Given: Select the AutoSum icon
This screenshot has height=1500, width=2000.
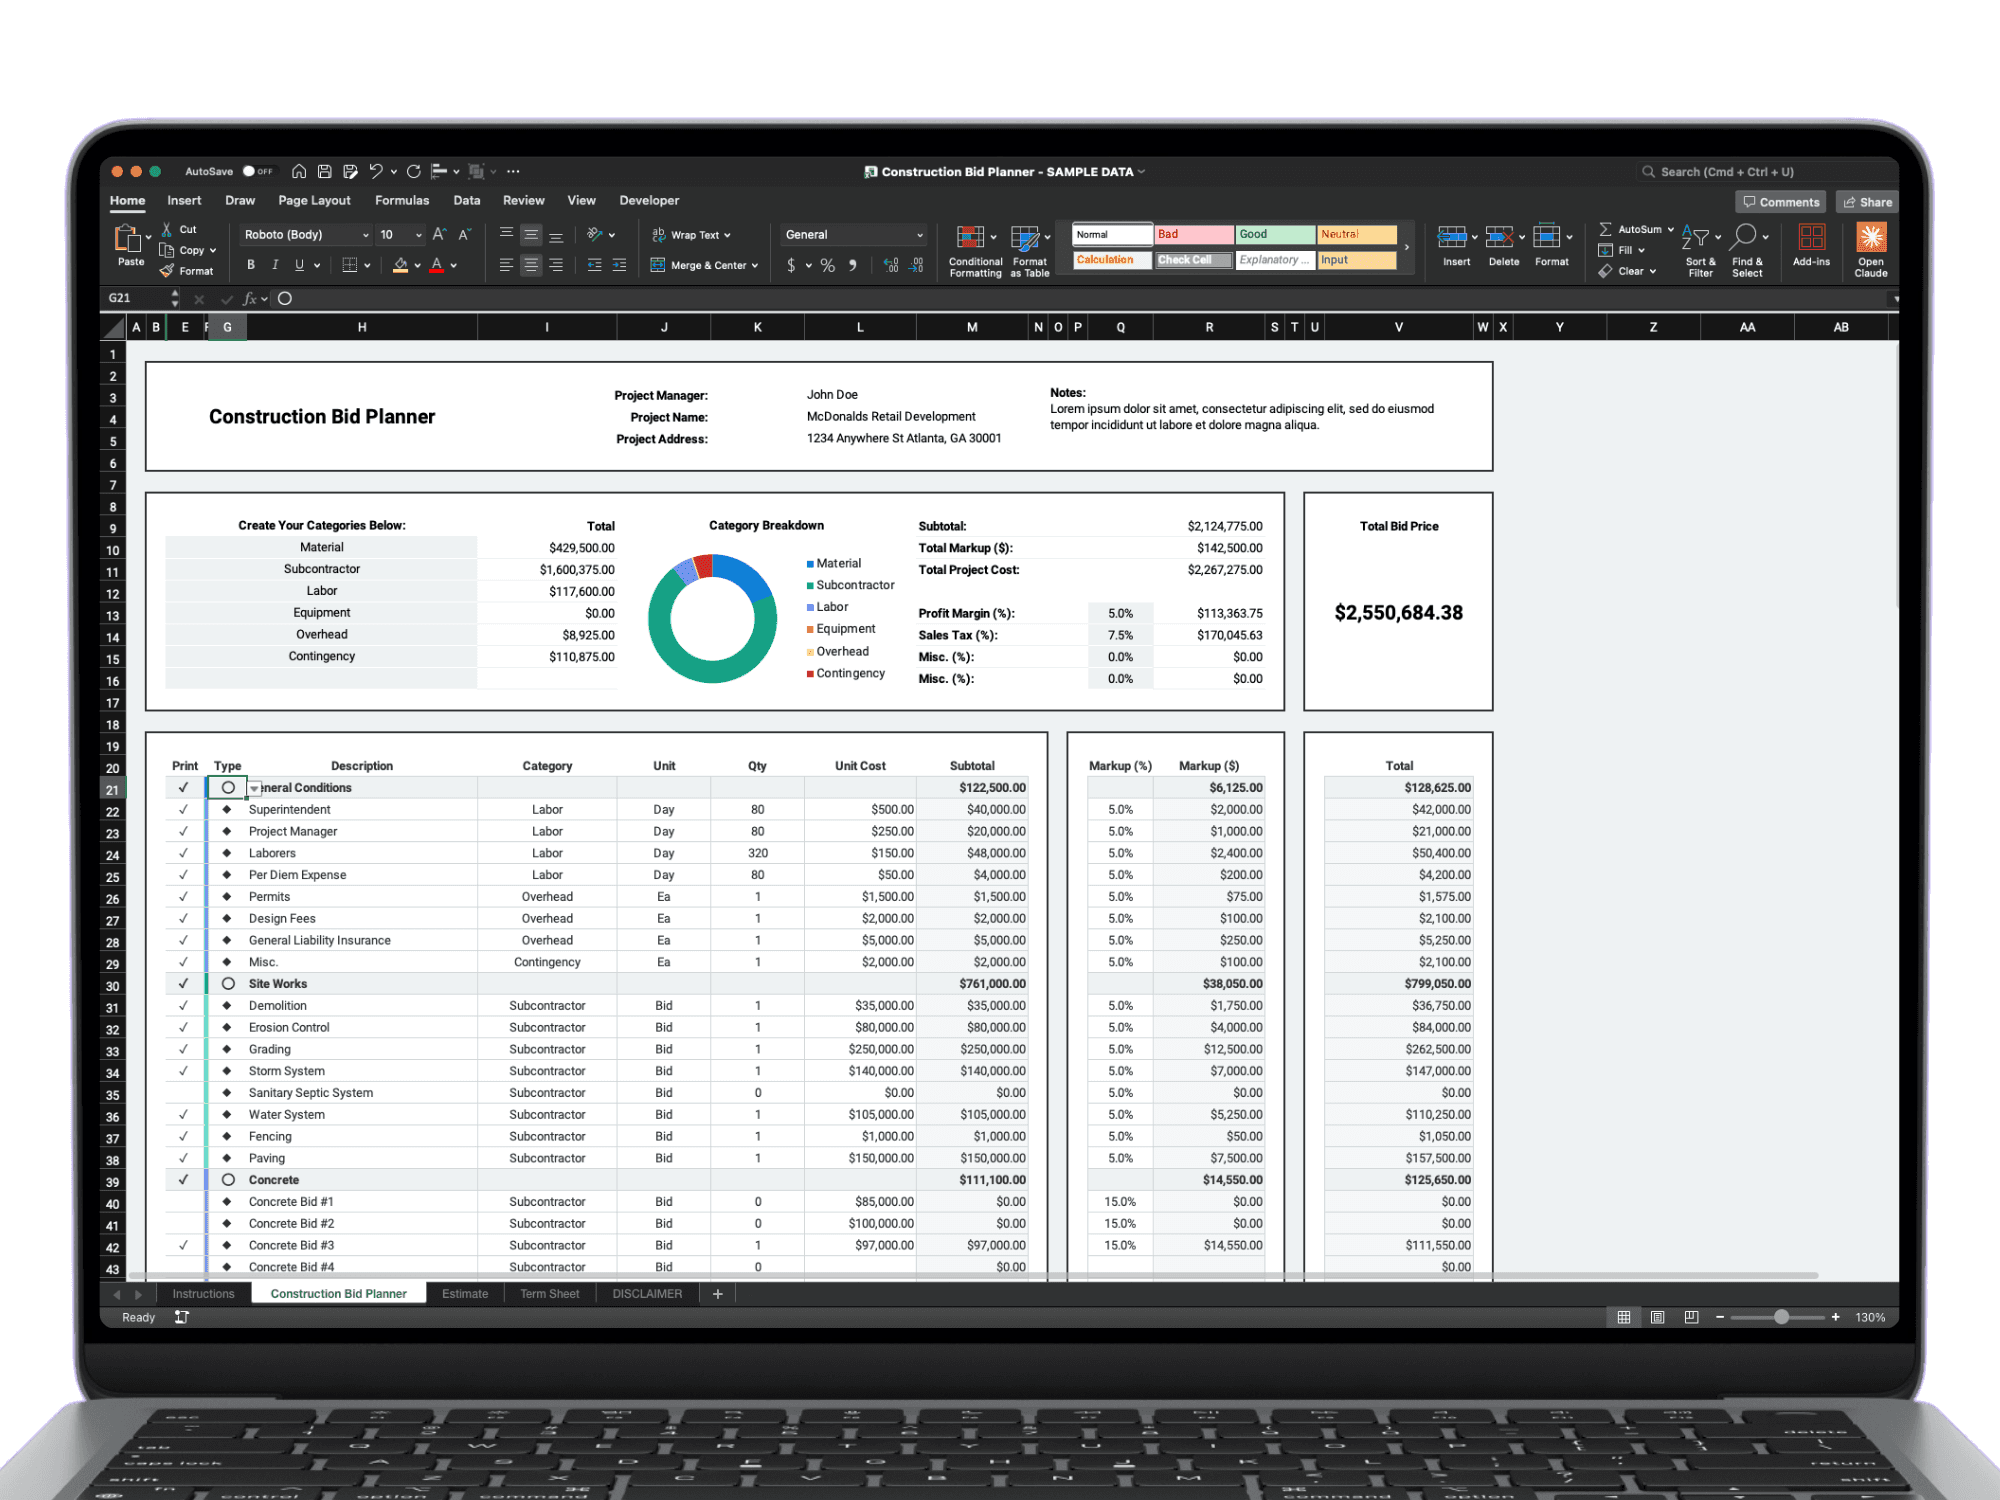Looking at the screenshot, I should pos(1607,229).
